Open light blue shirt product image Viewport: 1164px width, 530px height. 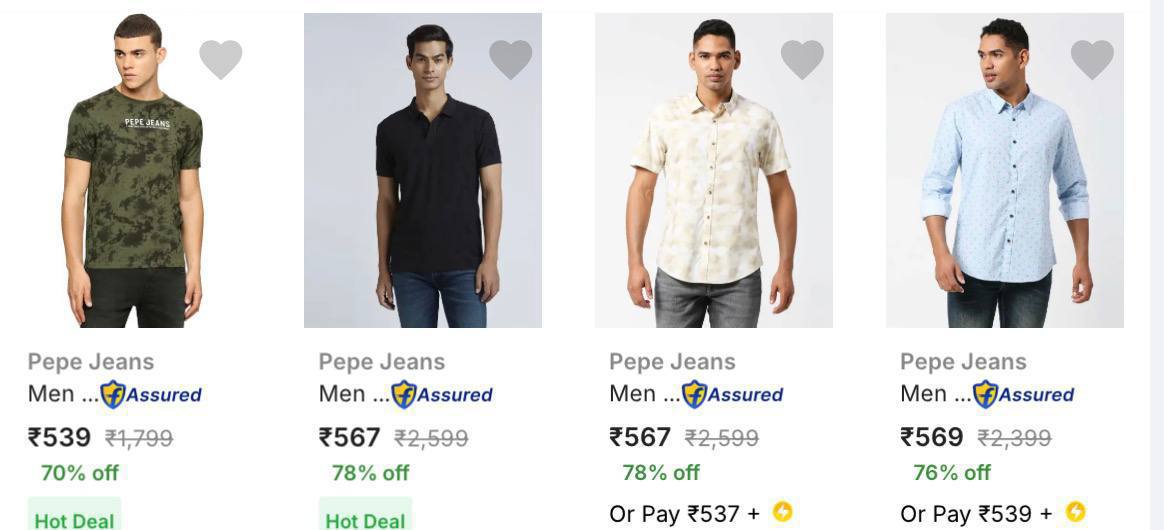coord(1004,170)
